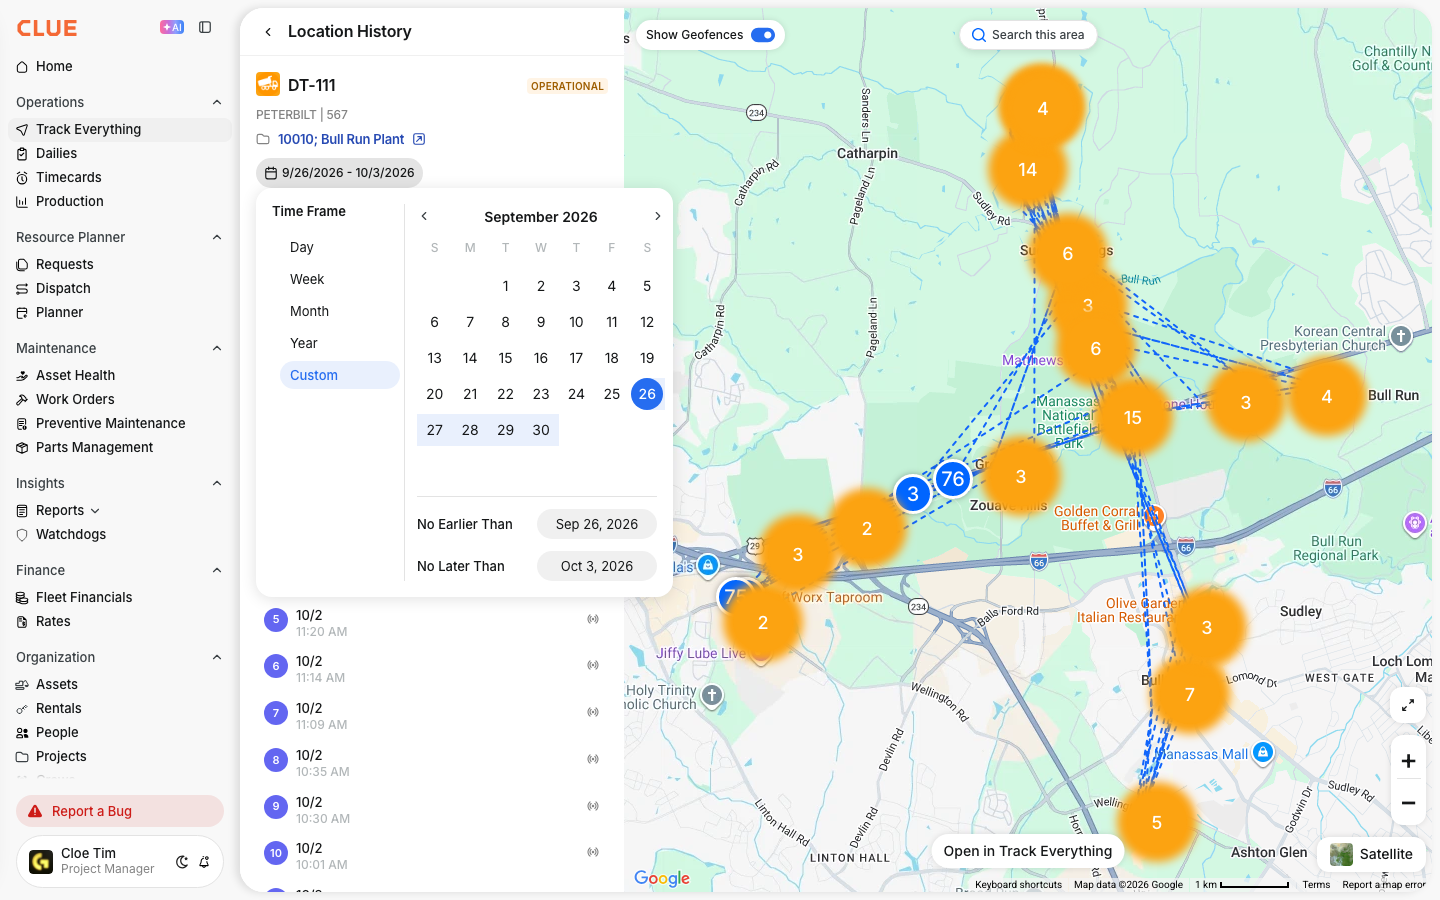Collapse the Operations section
Viewport: 1440px width, 900px height.
[217, 102]
